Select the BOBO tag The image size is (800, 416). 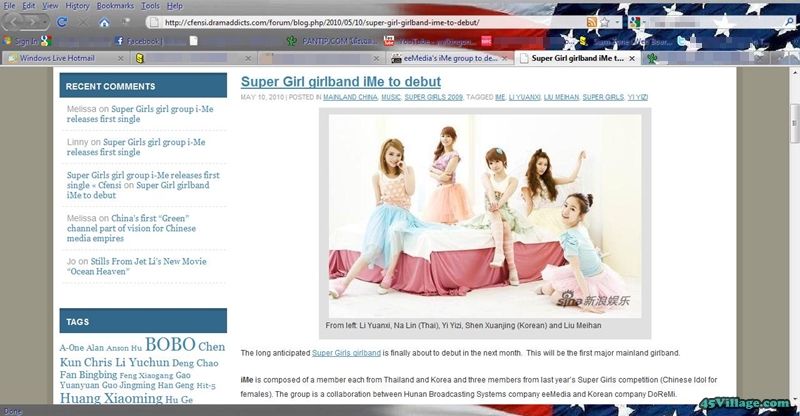click(x=170, y=345)
